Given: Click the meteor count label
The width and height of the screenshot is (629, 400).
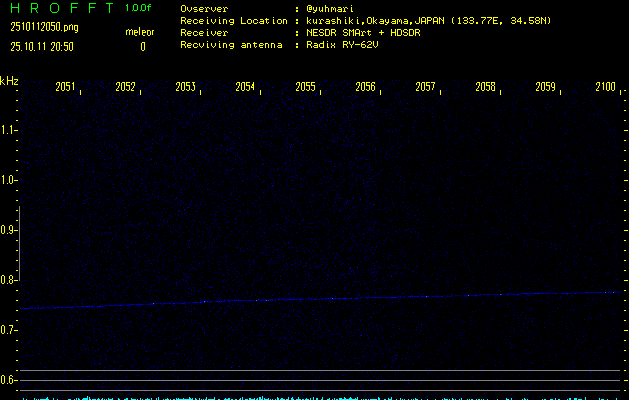Looking at the screenshot, I should click(x=140, y=33).
